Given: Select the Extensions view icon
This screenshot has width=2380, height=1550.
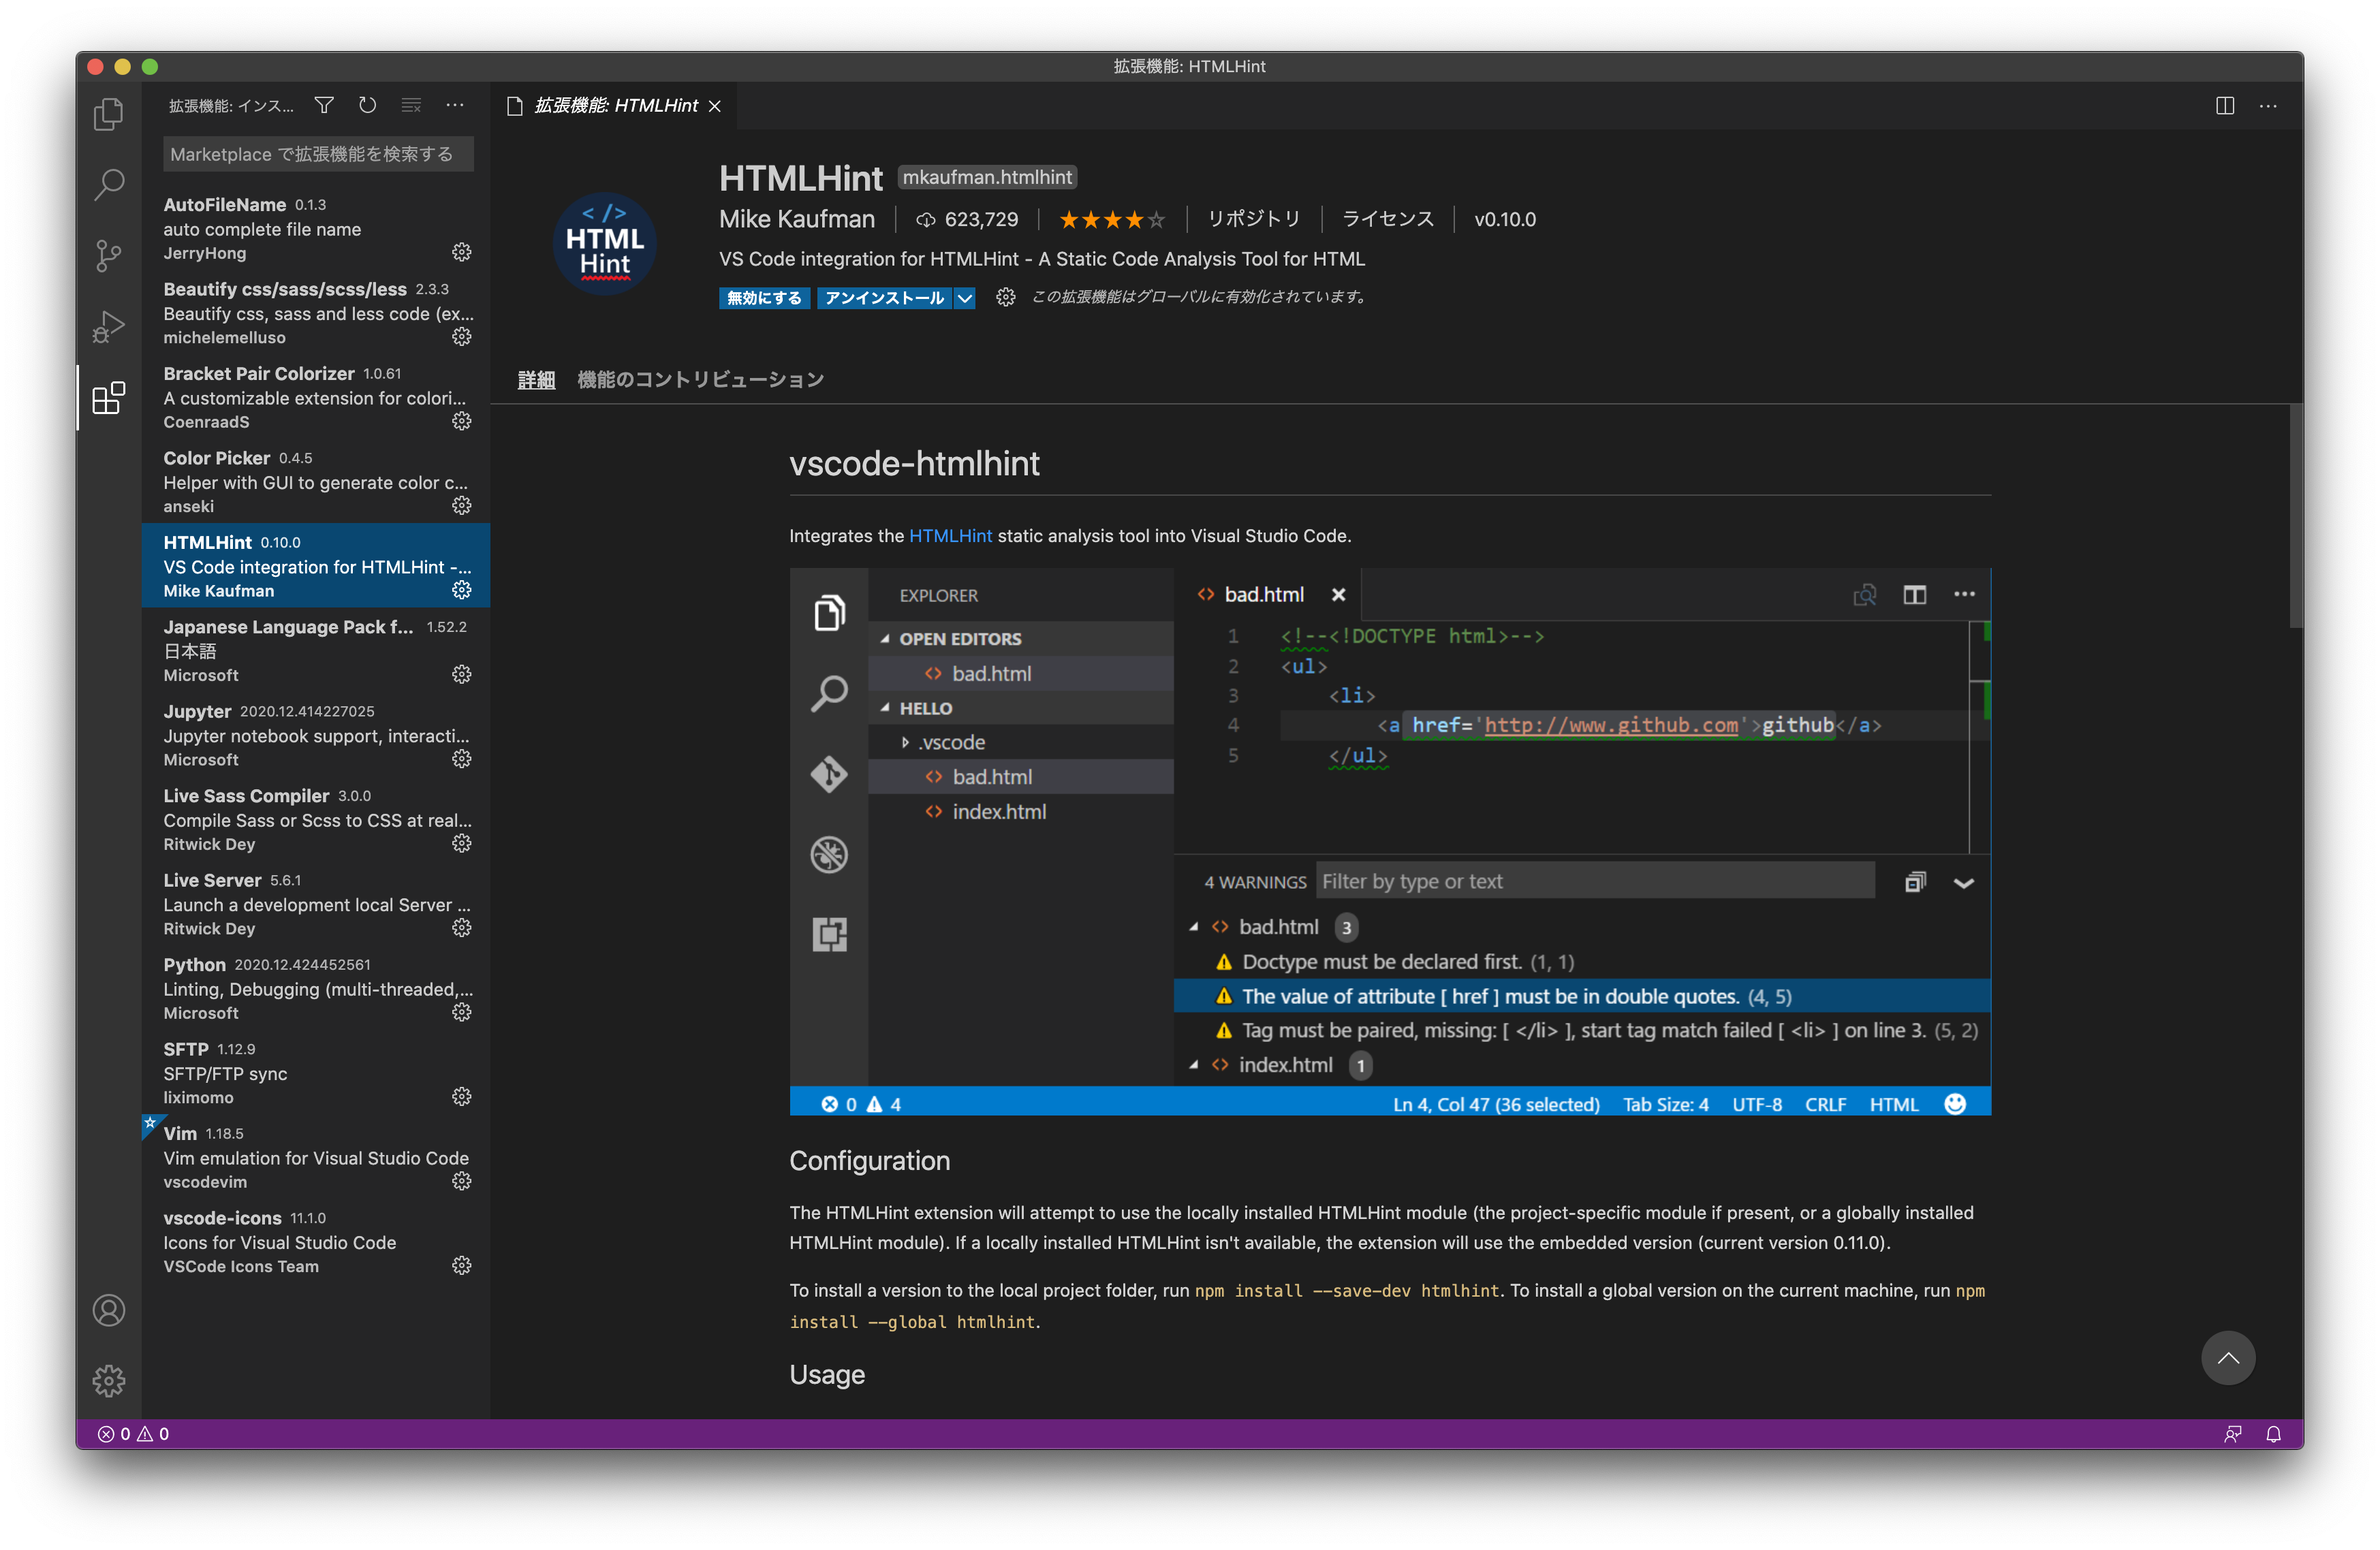Looking at the screenshot, I should [108, 398].
